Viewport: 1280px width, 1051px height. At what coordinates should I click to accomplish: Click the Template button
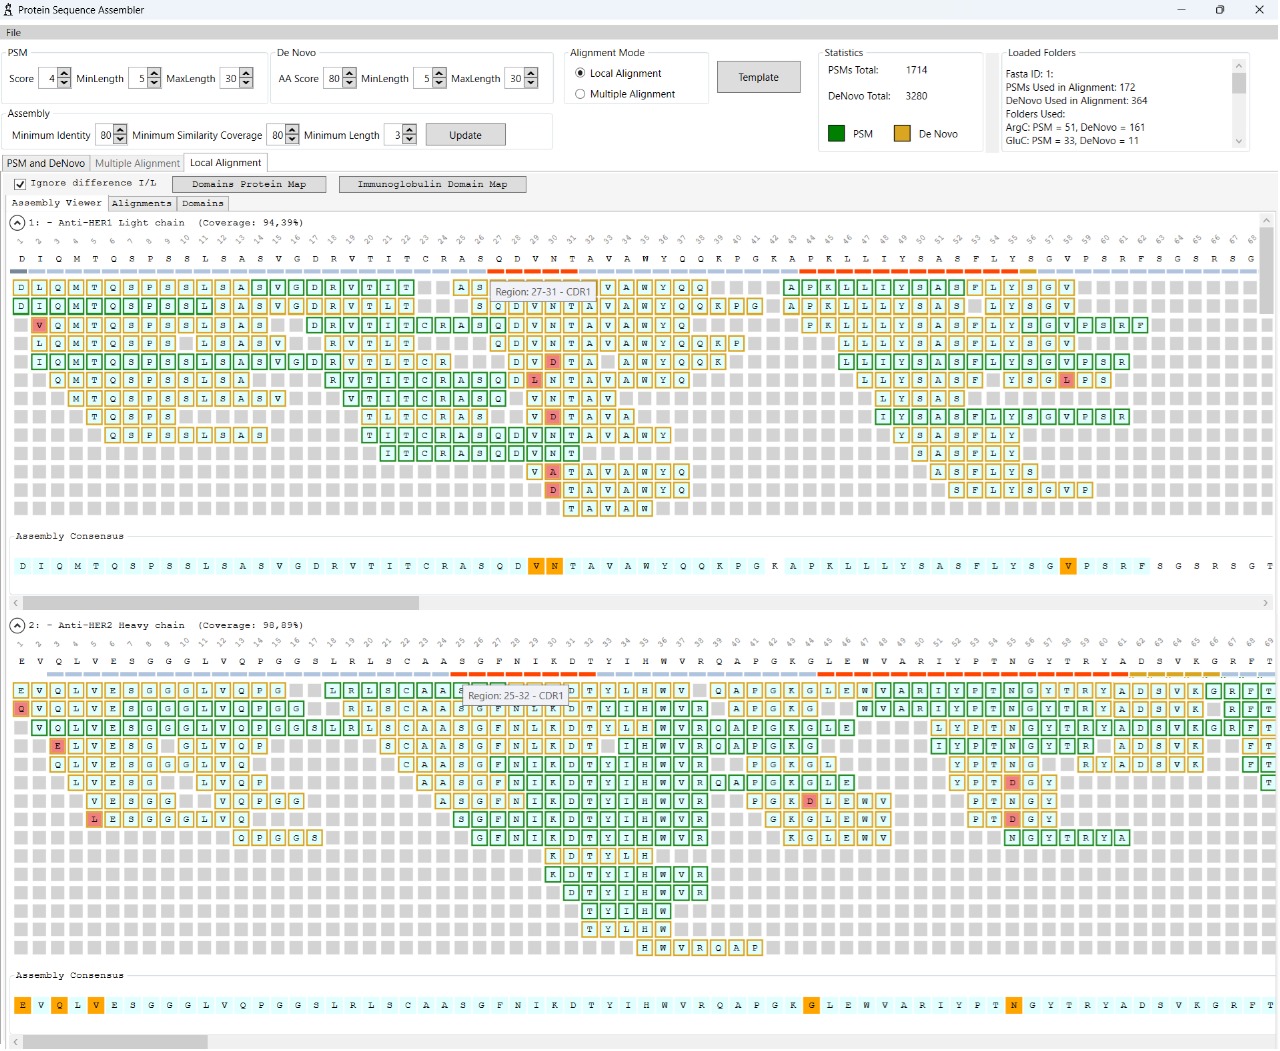tap(758, 76)
